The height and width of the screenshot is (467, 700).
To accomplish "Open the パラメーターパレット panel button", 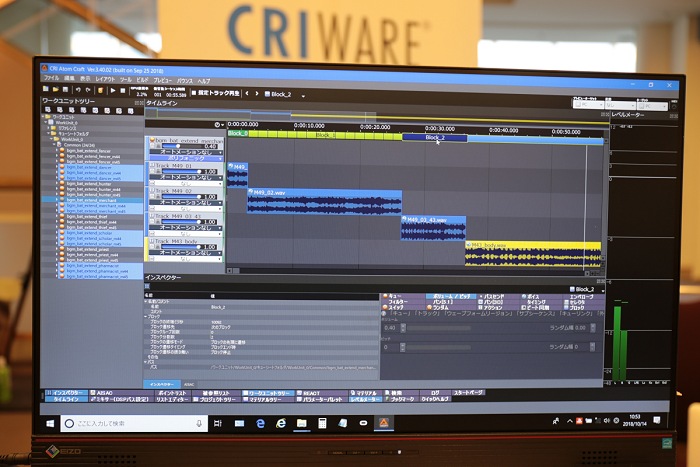I will tap(321, 400).
